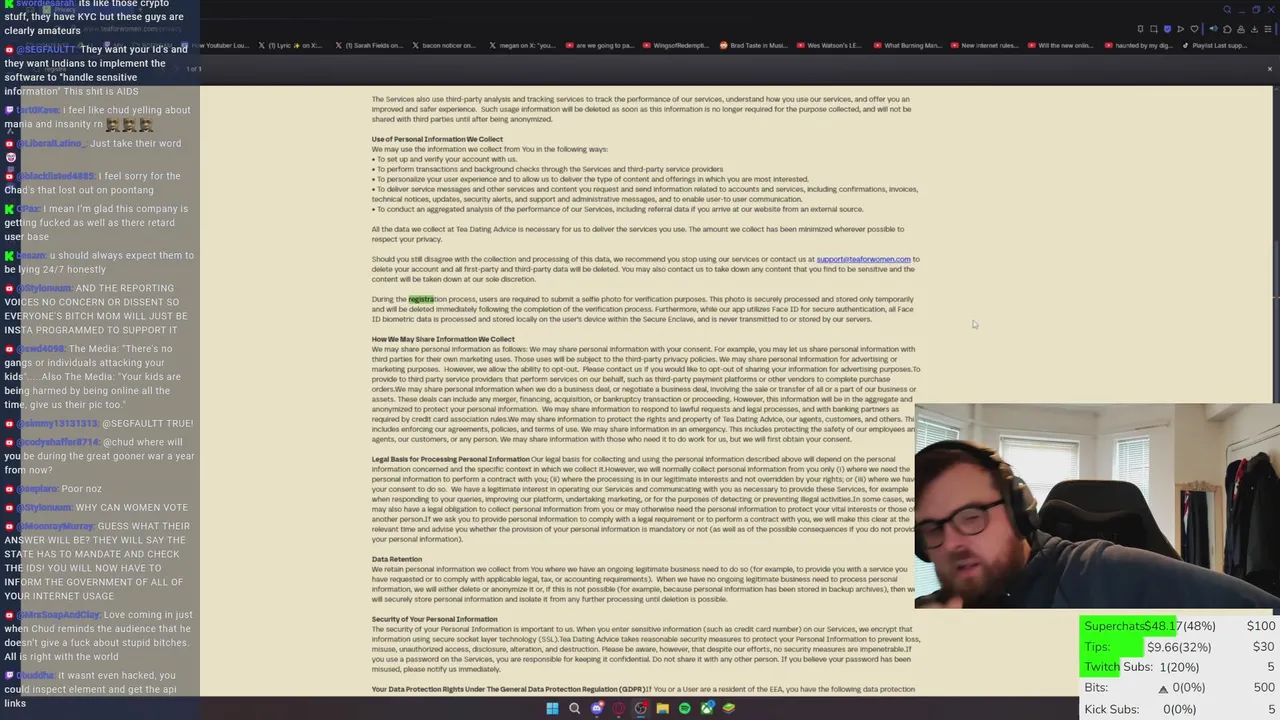Image resolution: width=1280 pixels, height=720 pixels.
Task: Open the profile account icon
Action: (x=1241, y=29)
